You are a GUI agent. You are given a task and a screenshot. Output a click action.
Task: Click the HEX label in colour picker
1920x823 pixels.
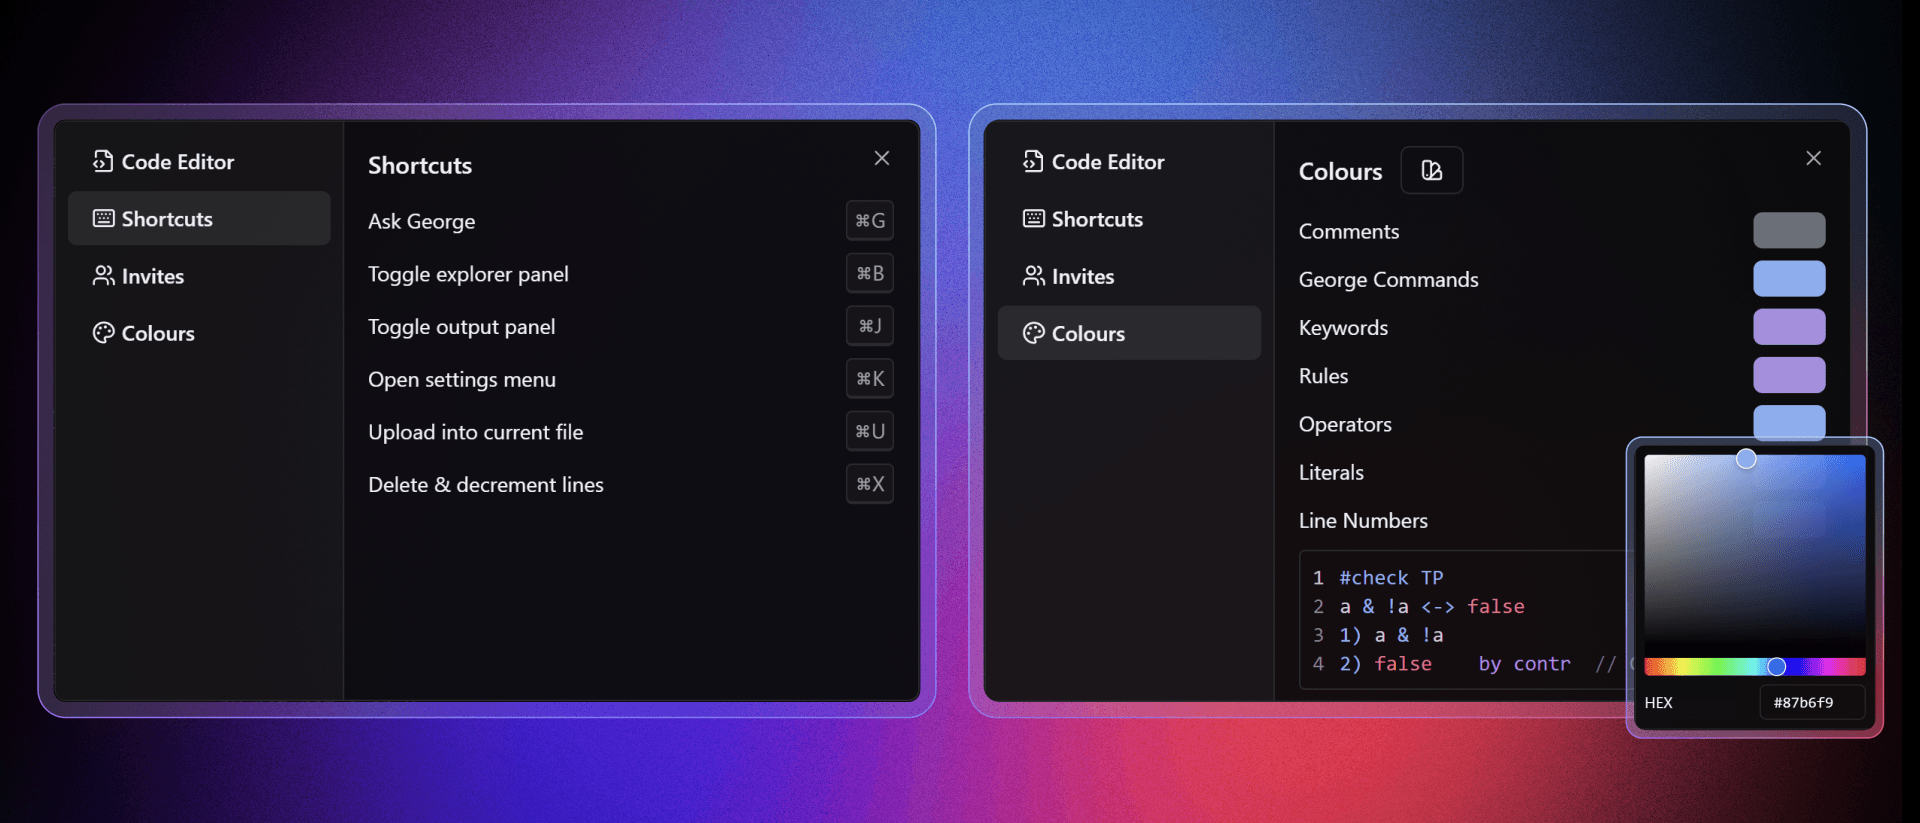tap(1659, 703)
